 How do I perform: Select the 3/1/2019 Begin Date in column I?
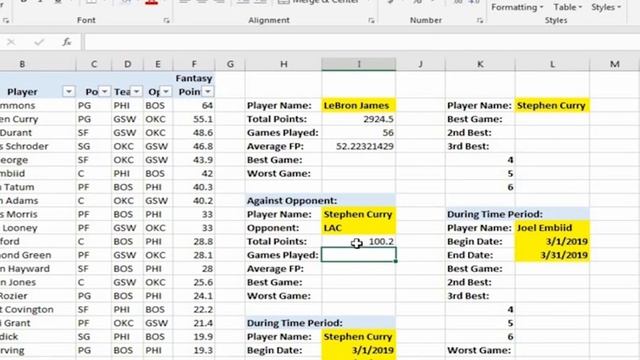tap(358, 350)
